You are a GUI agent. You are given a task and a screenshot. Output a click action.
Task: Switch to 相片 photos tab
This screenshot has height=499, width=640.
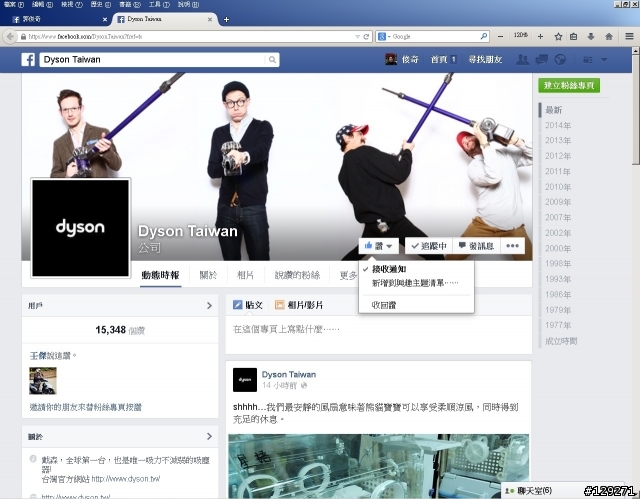tap(245, 275)
